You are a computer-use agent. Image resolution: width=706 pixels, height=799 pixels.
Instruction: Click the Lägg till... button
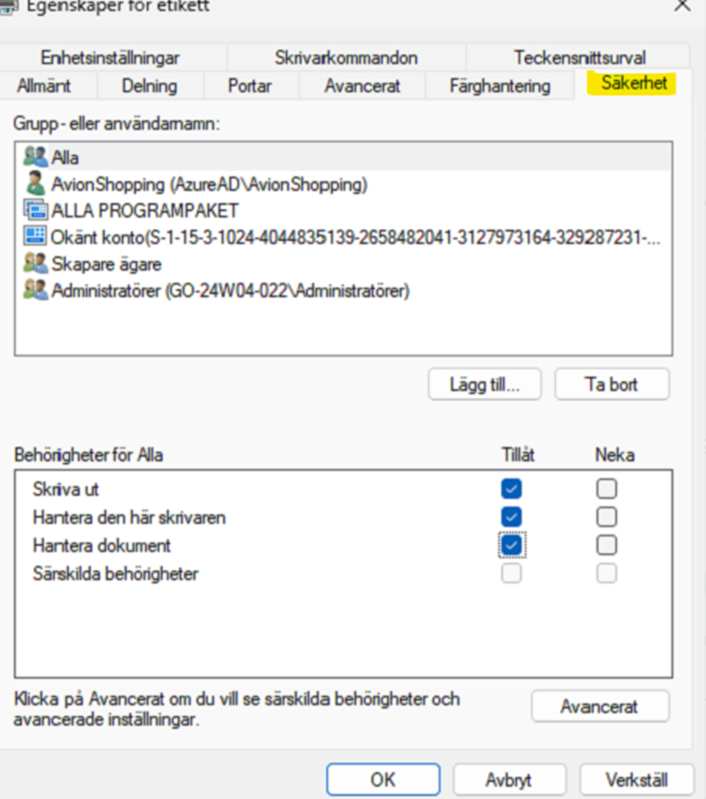[485, 384]
